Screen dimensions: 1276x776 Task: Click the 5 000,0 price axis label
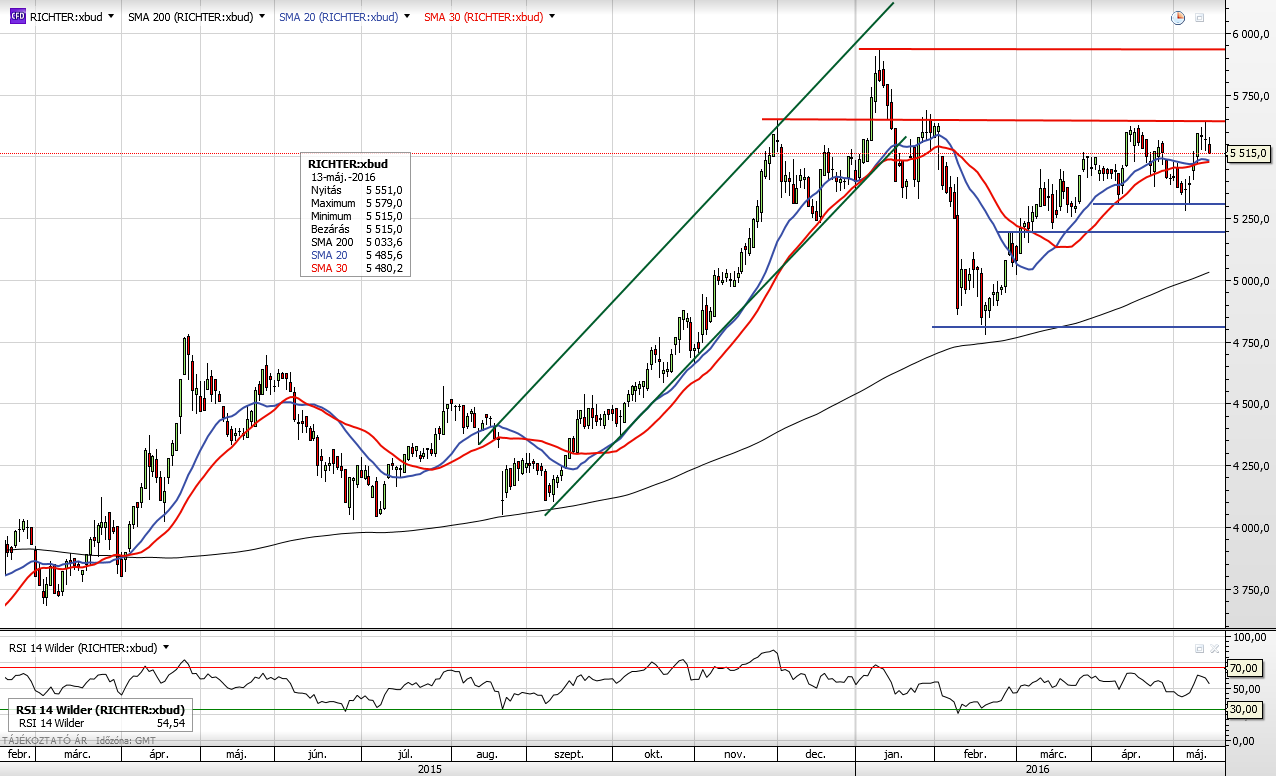point(1250,281)
